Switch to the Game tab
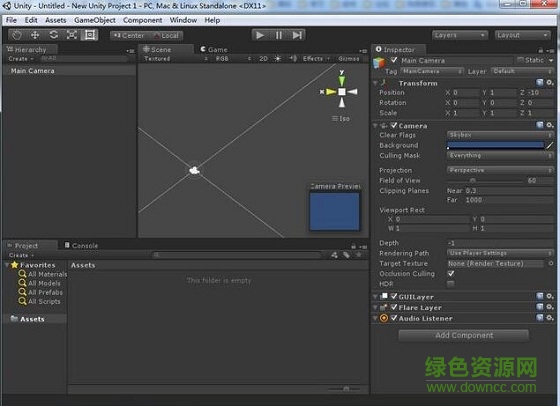560x406 pixels. (214, 49)
